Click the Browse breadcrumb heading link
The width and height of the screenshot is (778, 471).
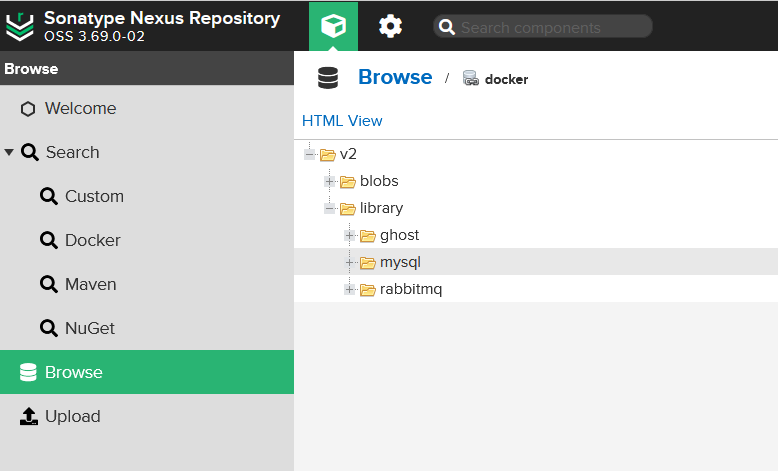coord(395,77)
